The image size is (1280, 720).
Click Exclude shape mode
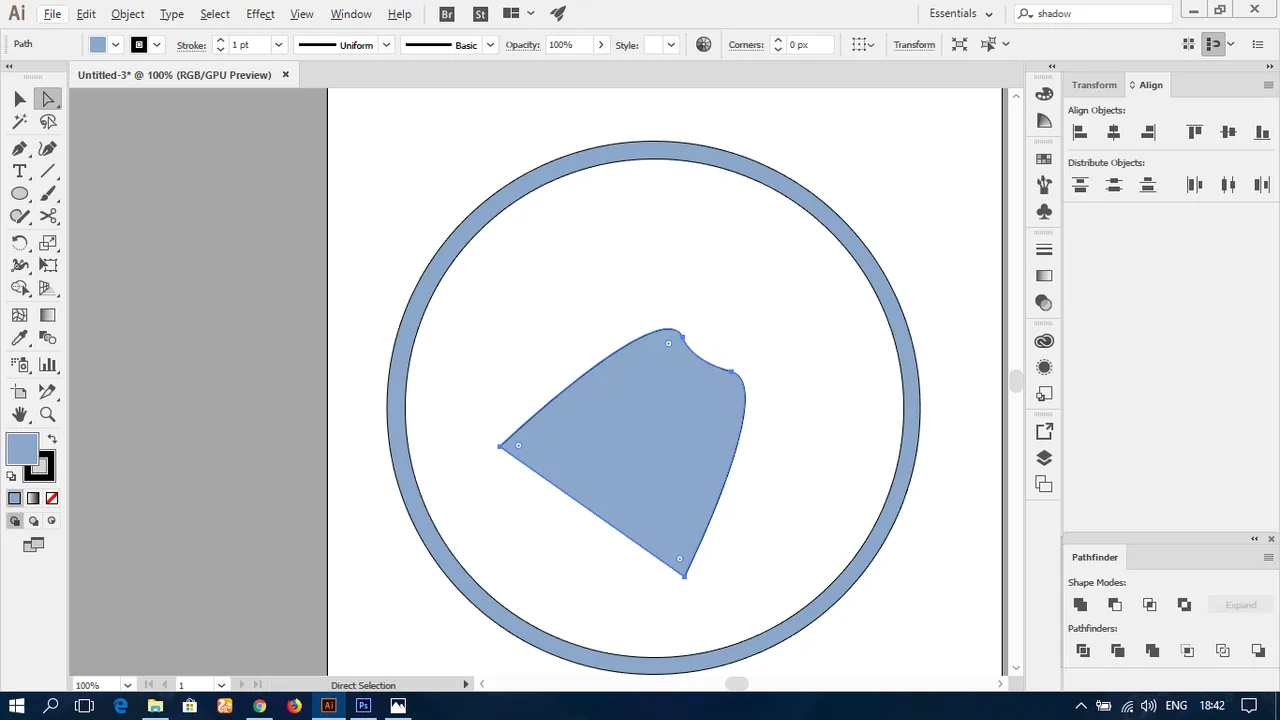pyautogui.click(x=1185, y=605)
